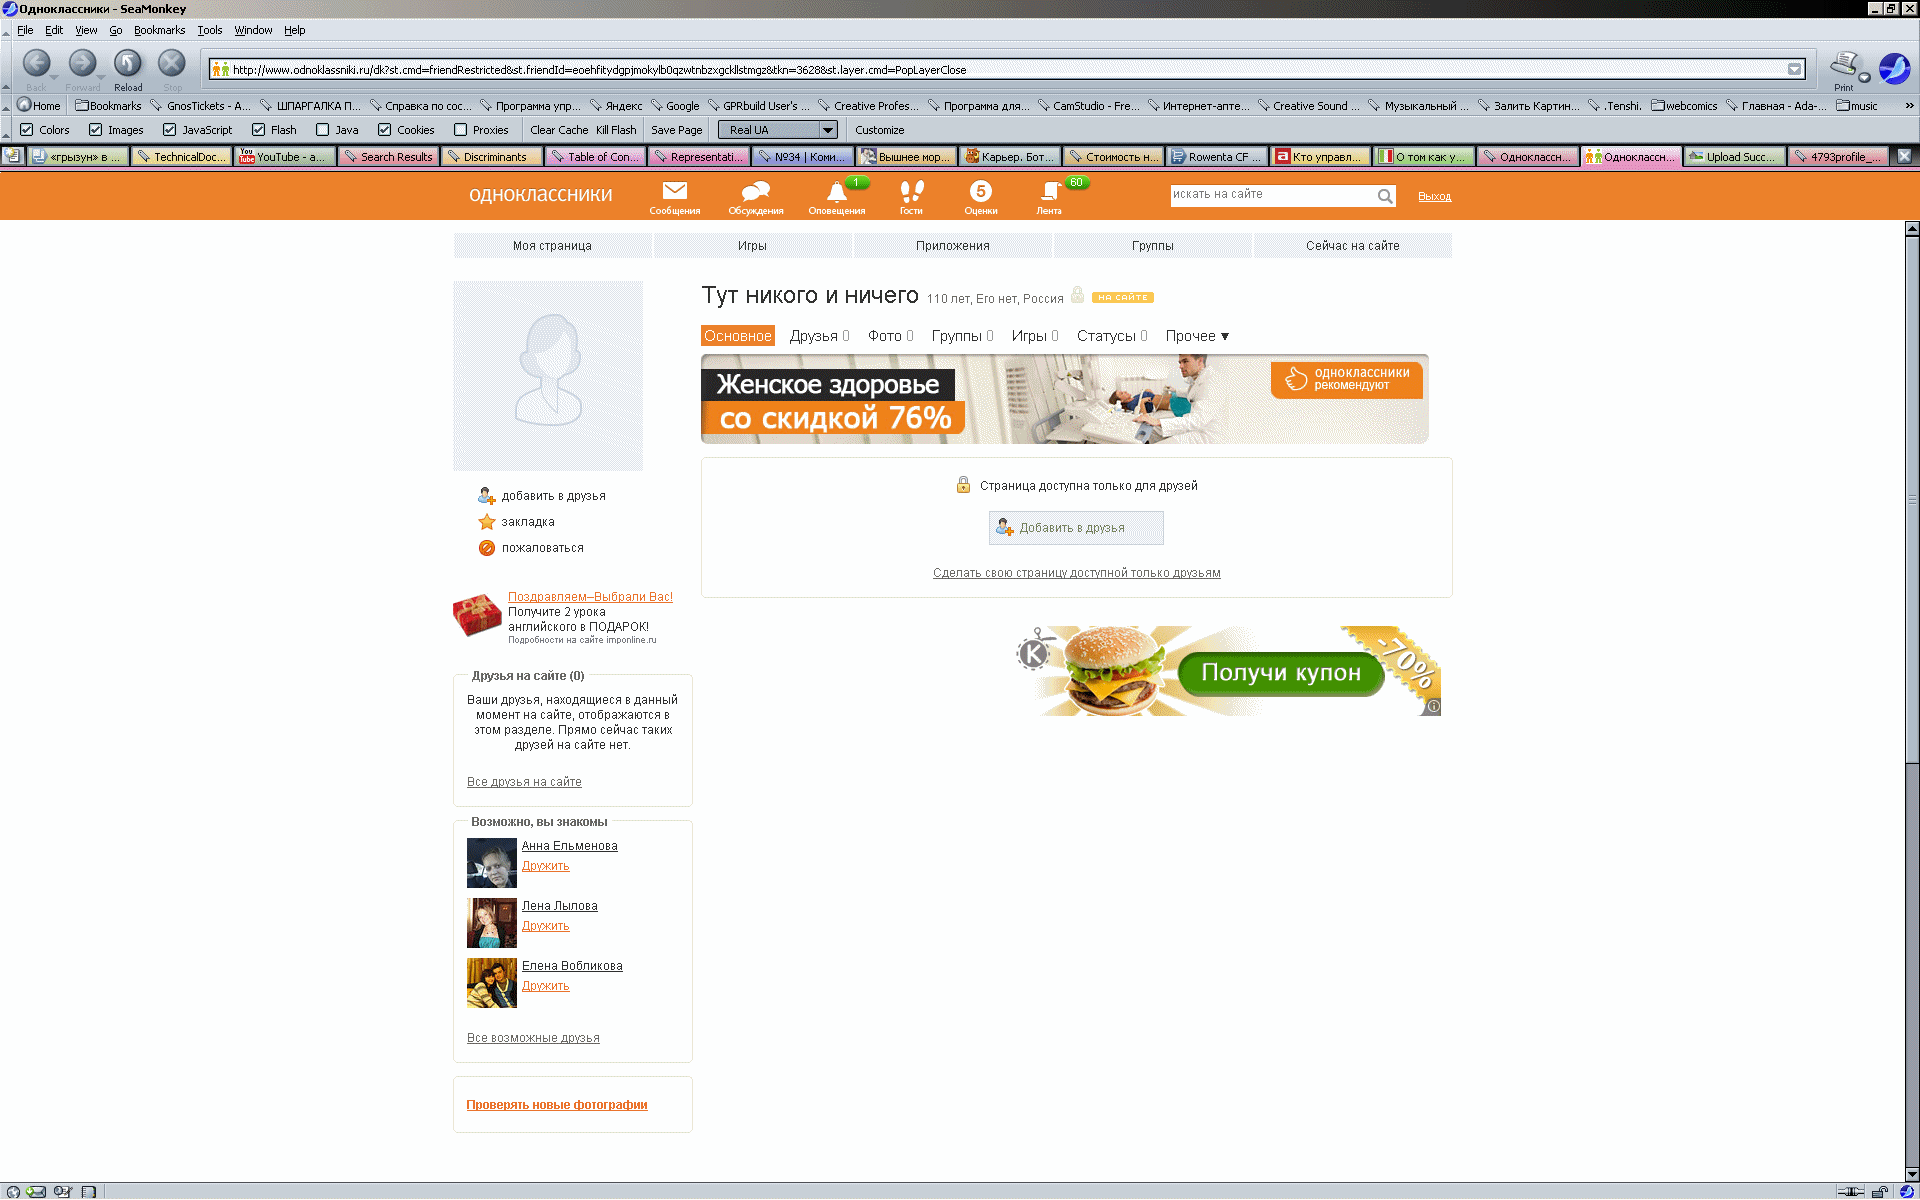
Task: Open the Bookmarks menu
Action: (159, 30)
